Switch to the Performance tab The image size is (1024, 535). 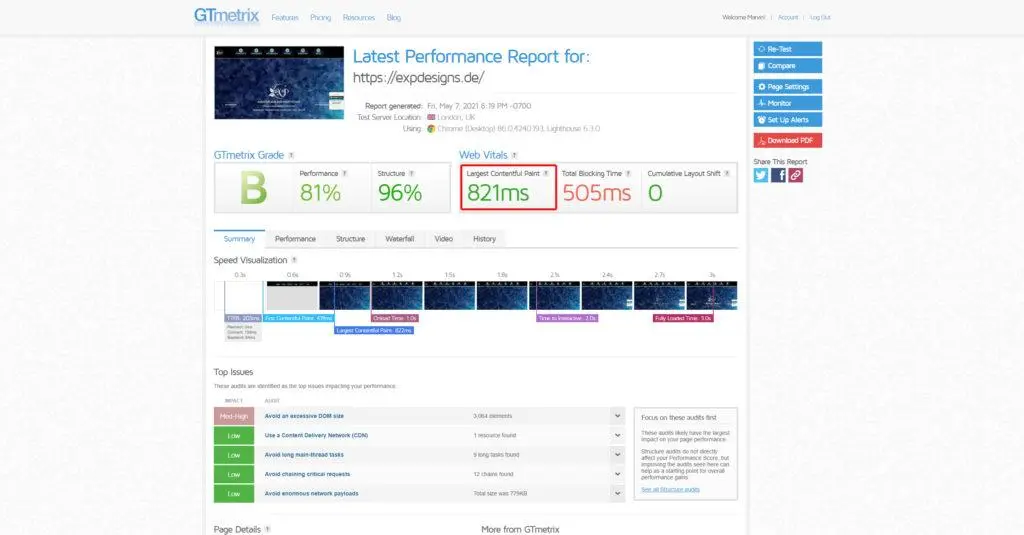(x=295, y=239)
